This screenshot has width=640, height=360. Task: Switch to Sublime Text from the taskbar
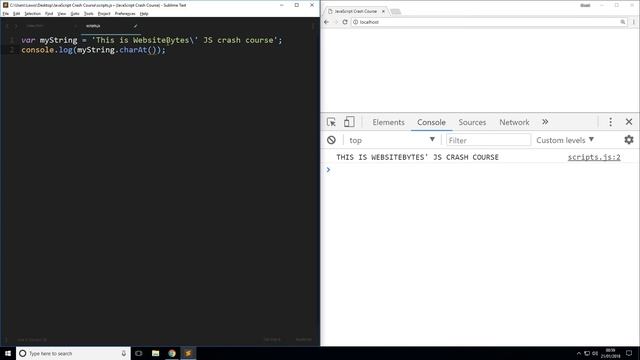[x=188, y=353]
